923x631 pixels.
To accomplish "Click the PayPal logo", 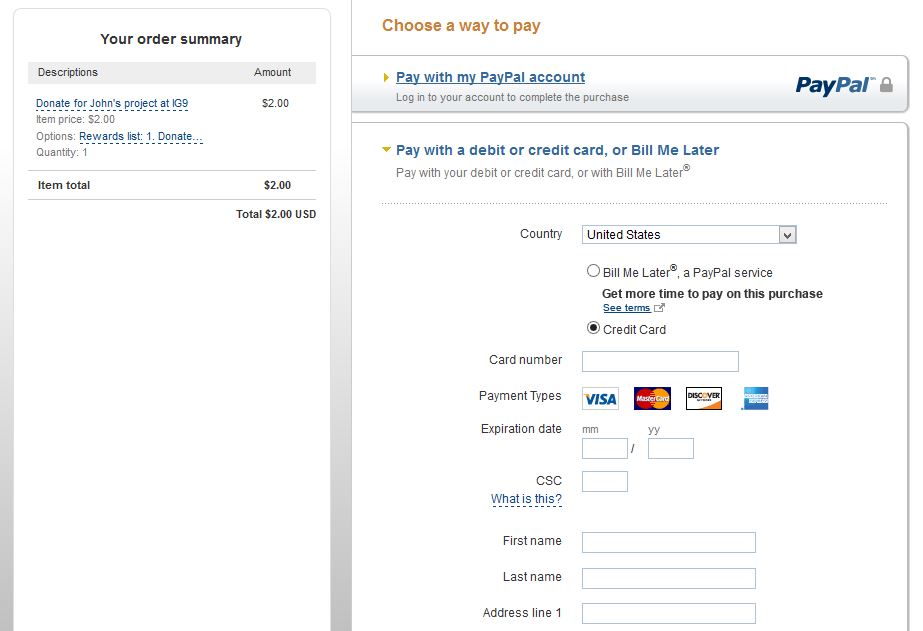I will click(x=833, y=85).
